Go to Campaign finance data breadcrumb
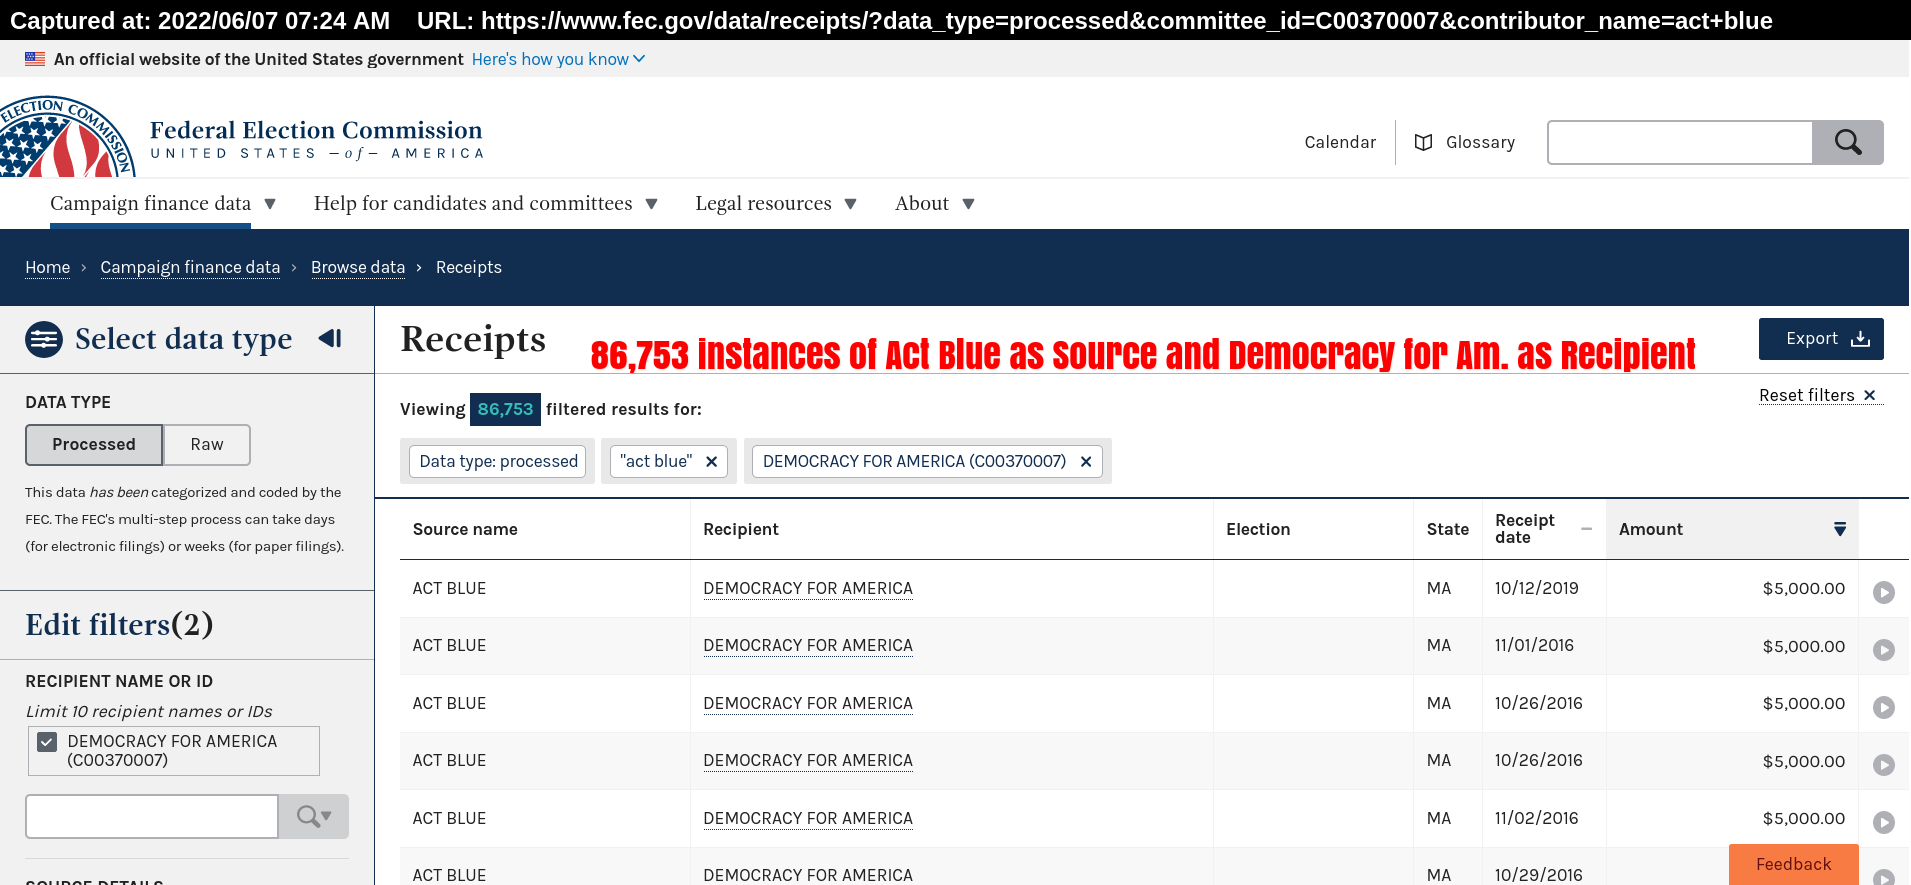 190,267
